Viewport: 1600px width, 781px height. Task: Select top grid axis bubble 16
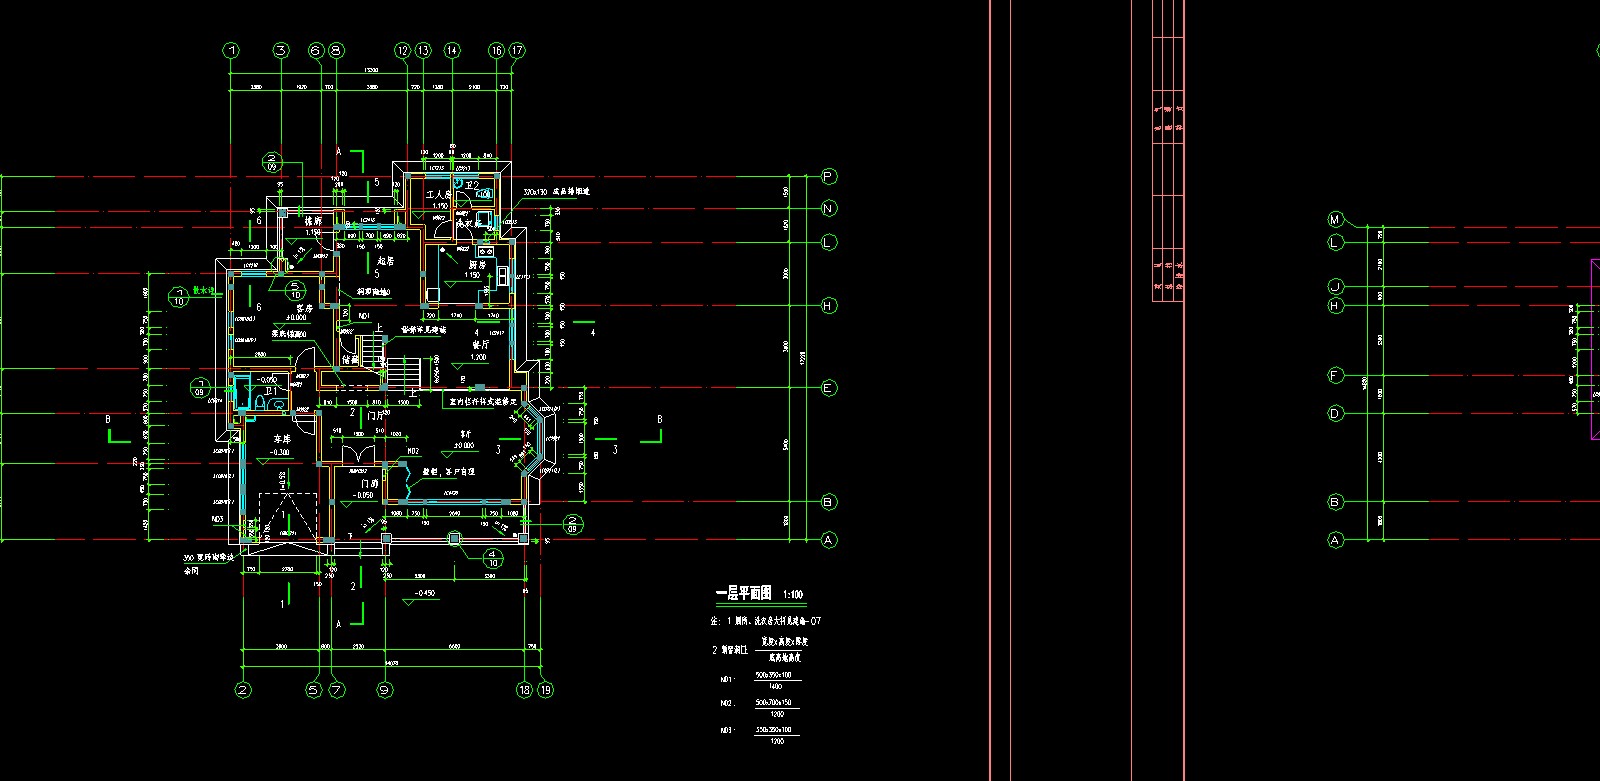[x=497, y=50]
